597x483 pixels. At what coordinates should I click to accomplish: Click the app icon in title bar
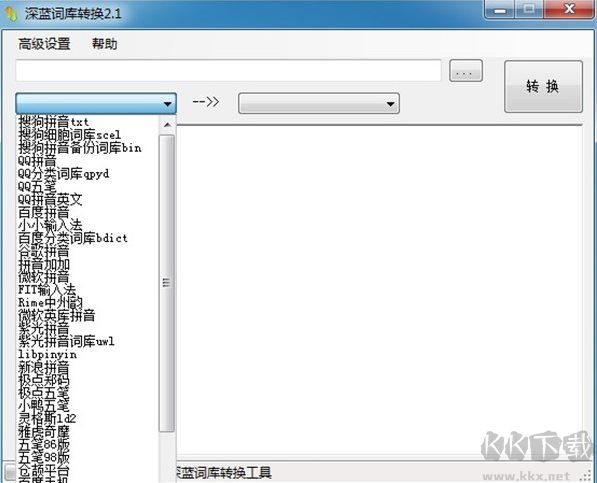[11, 14]
